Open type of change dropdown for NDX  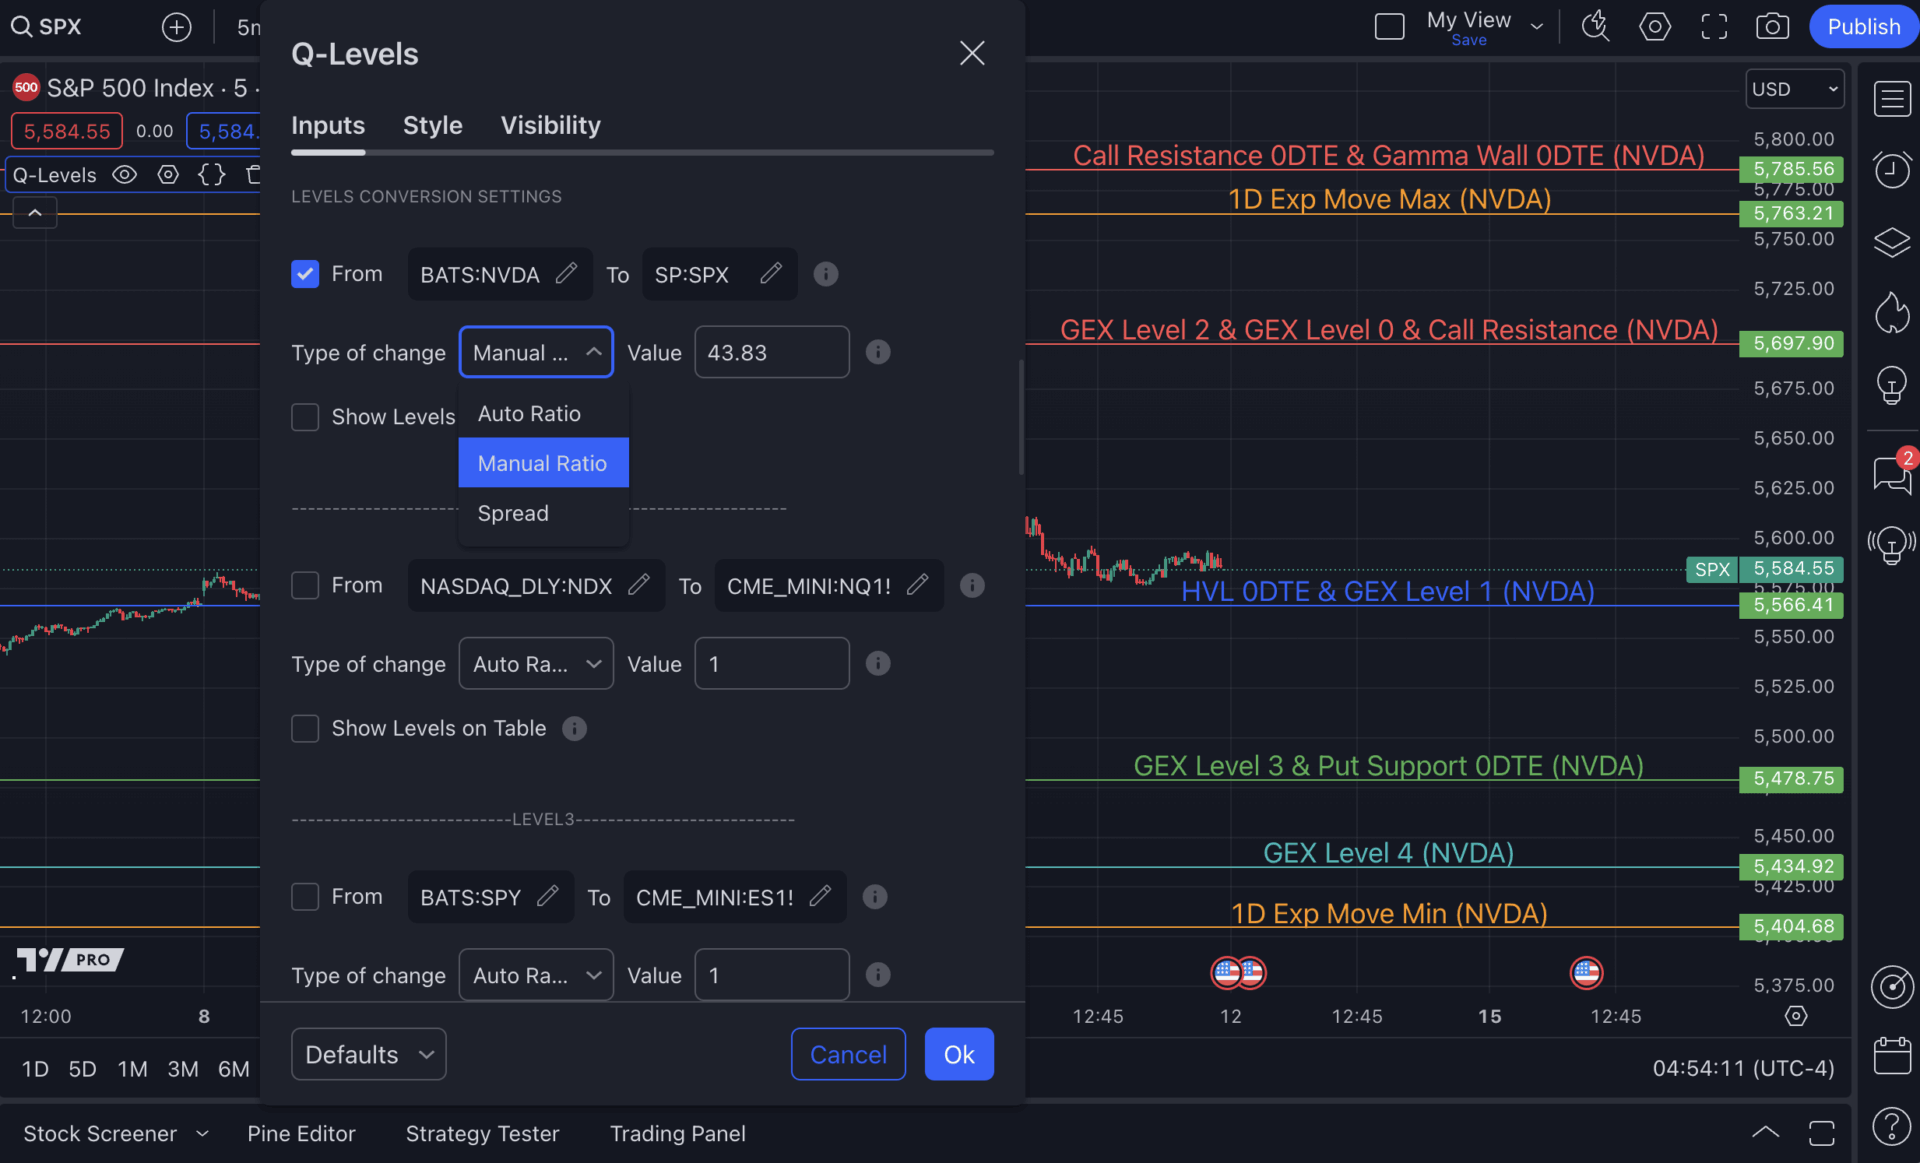pyautogui.click(x=536, y=663)
